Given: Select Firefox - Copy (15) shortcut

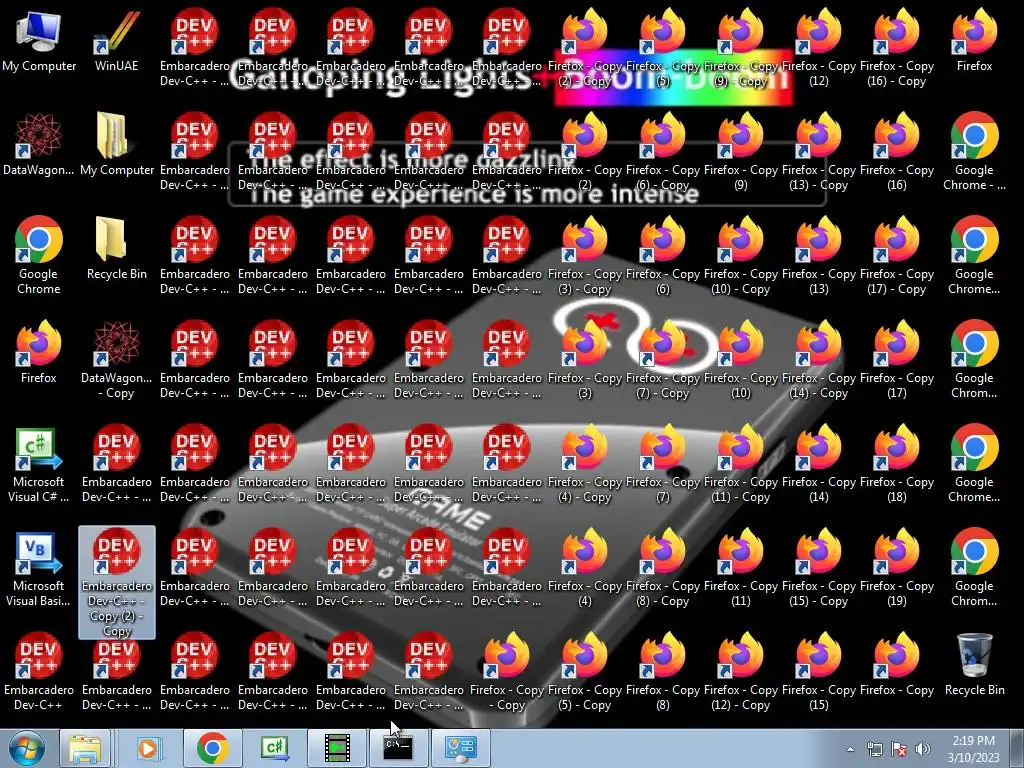Looking at the screenshot, I should point(818,671).
